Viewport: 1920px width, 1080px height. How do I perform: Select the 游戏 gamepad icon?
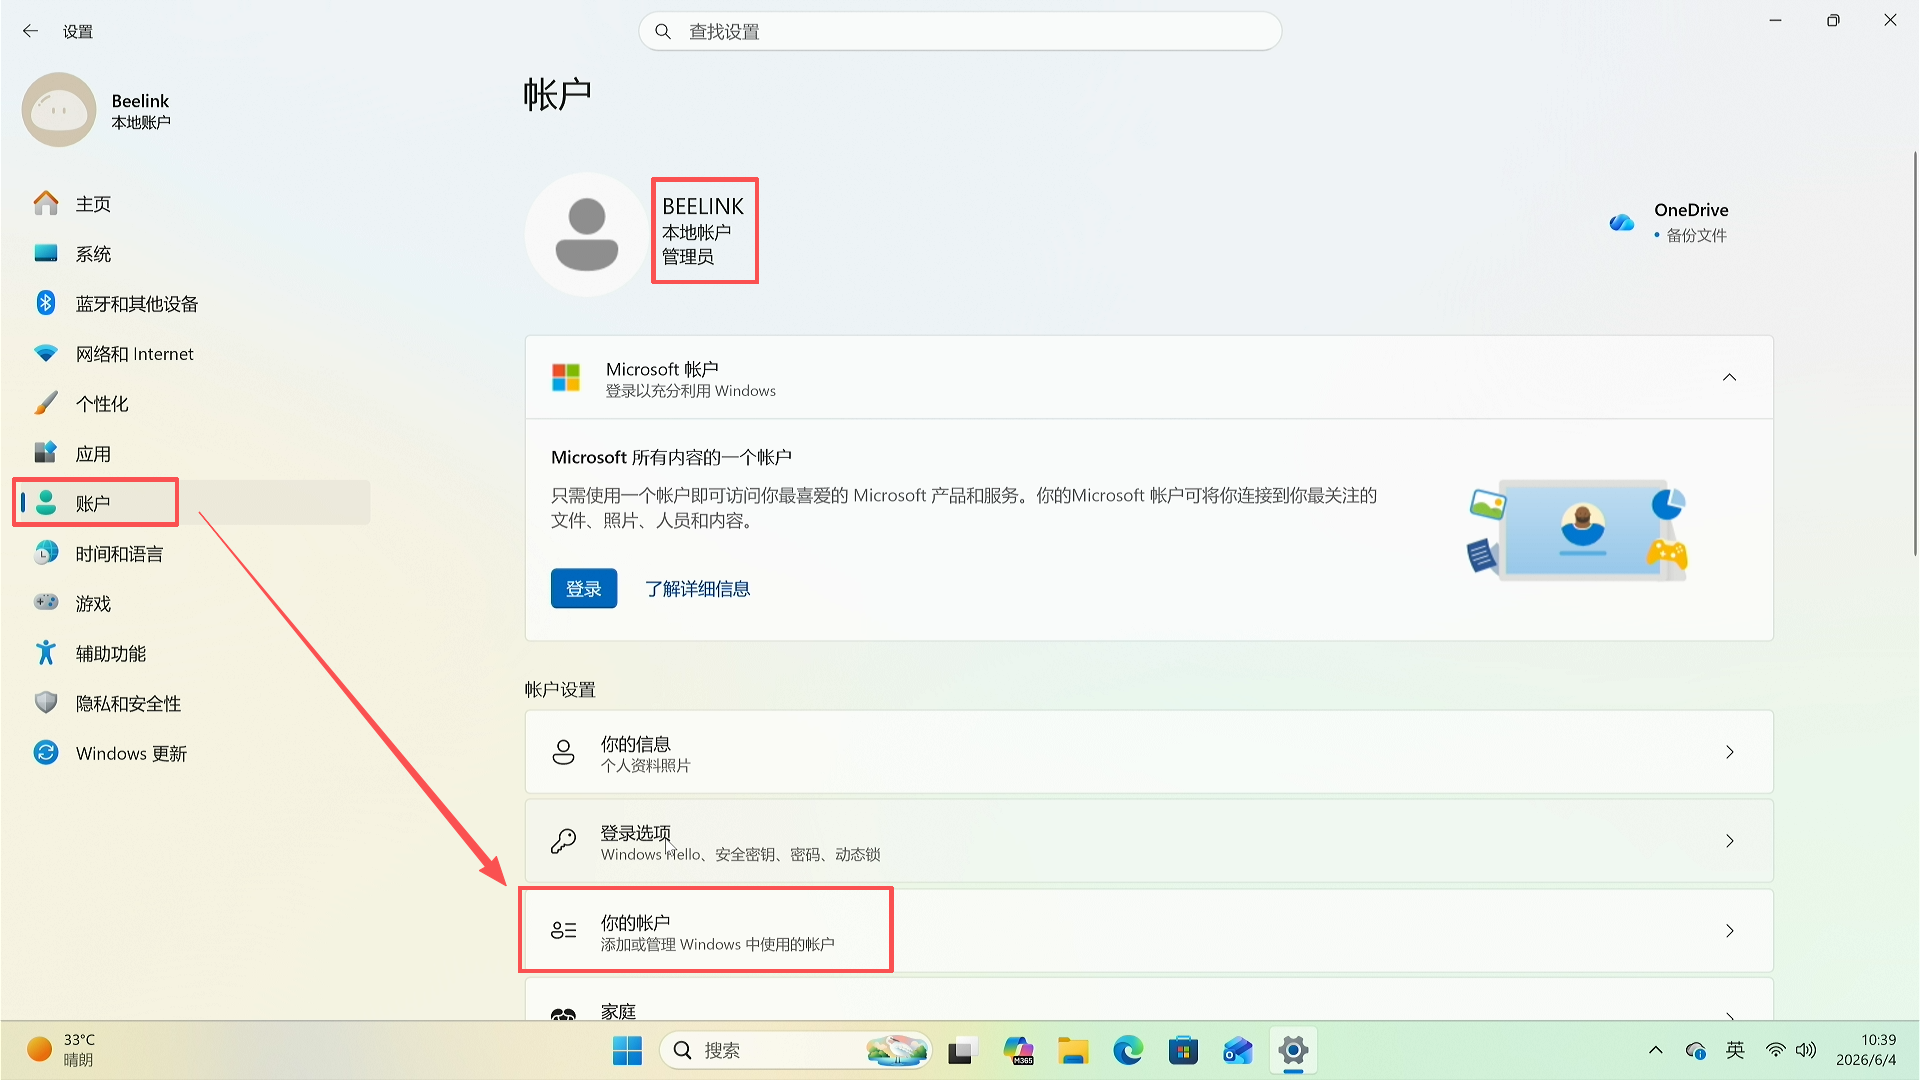point(46,603)
